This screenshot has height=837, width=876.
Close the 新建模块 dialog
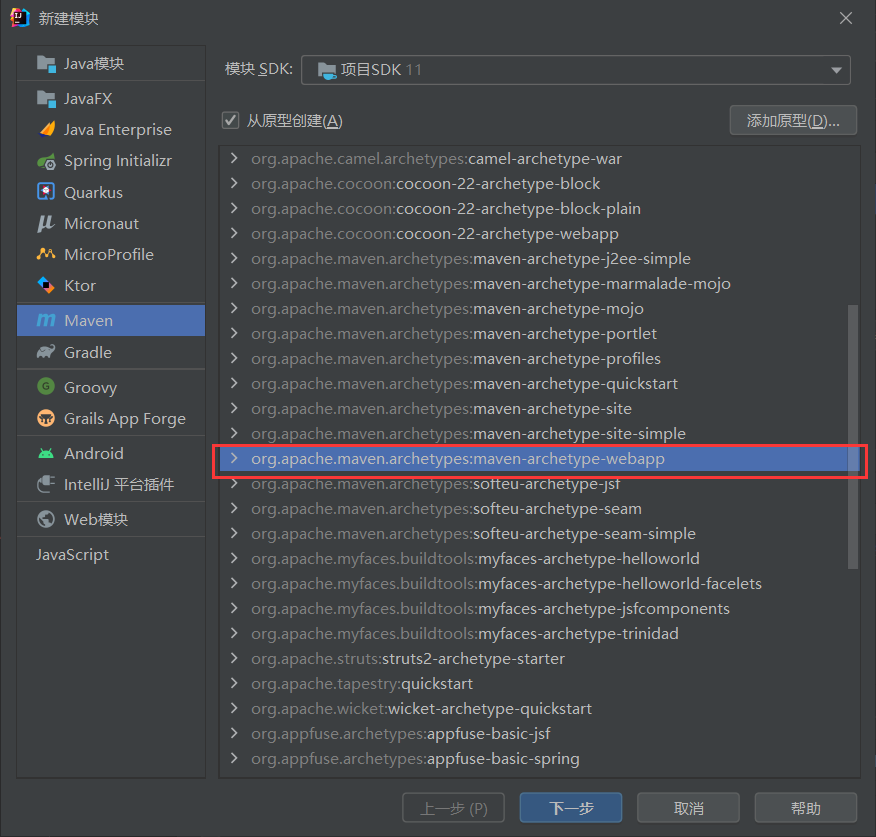tap(846, 18)
